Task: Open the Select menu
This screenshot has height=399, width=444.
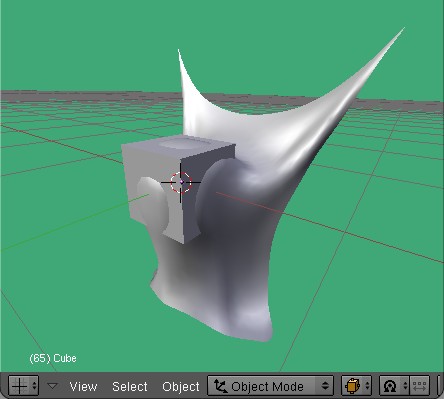Action: click(130, 386)
